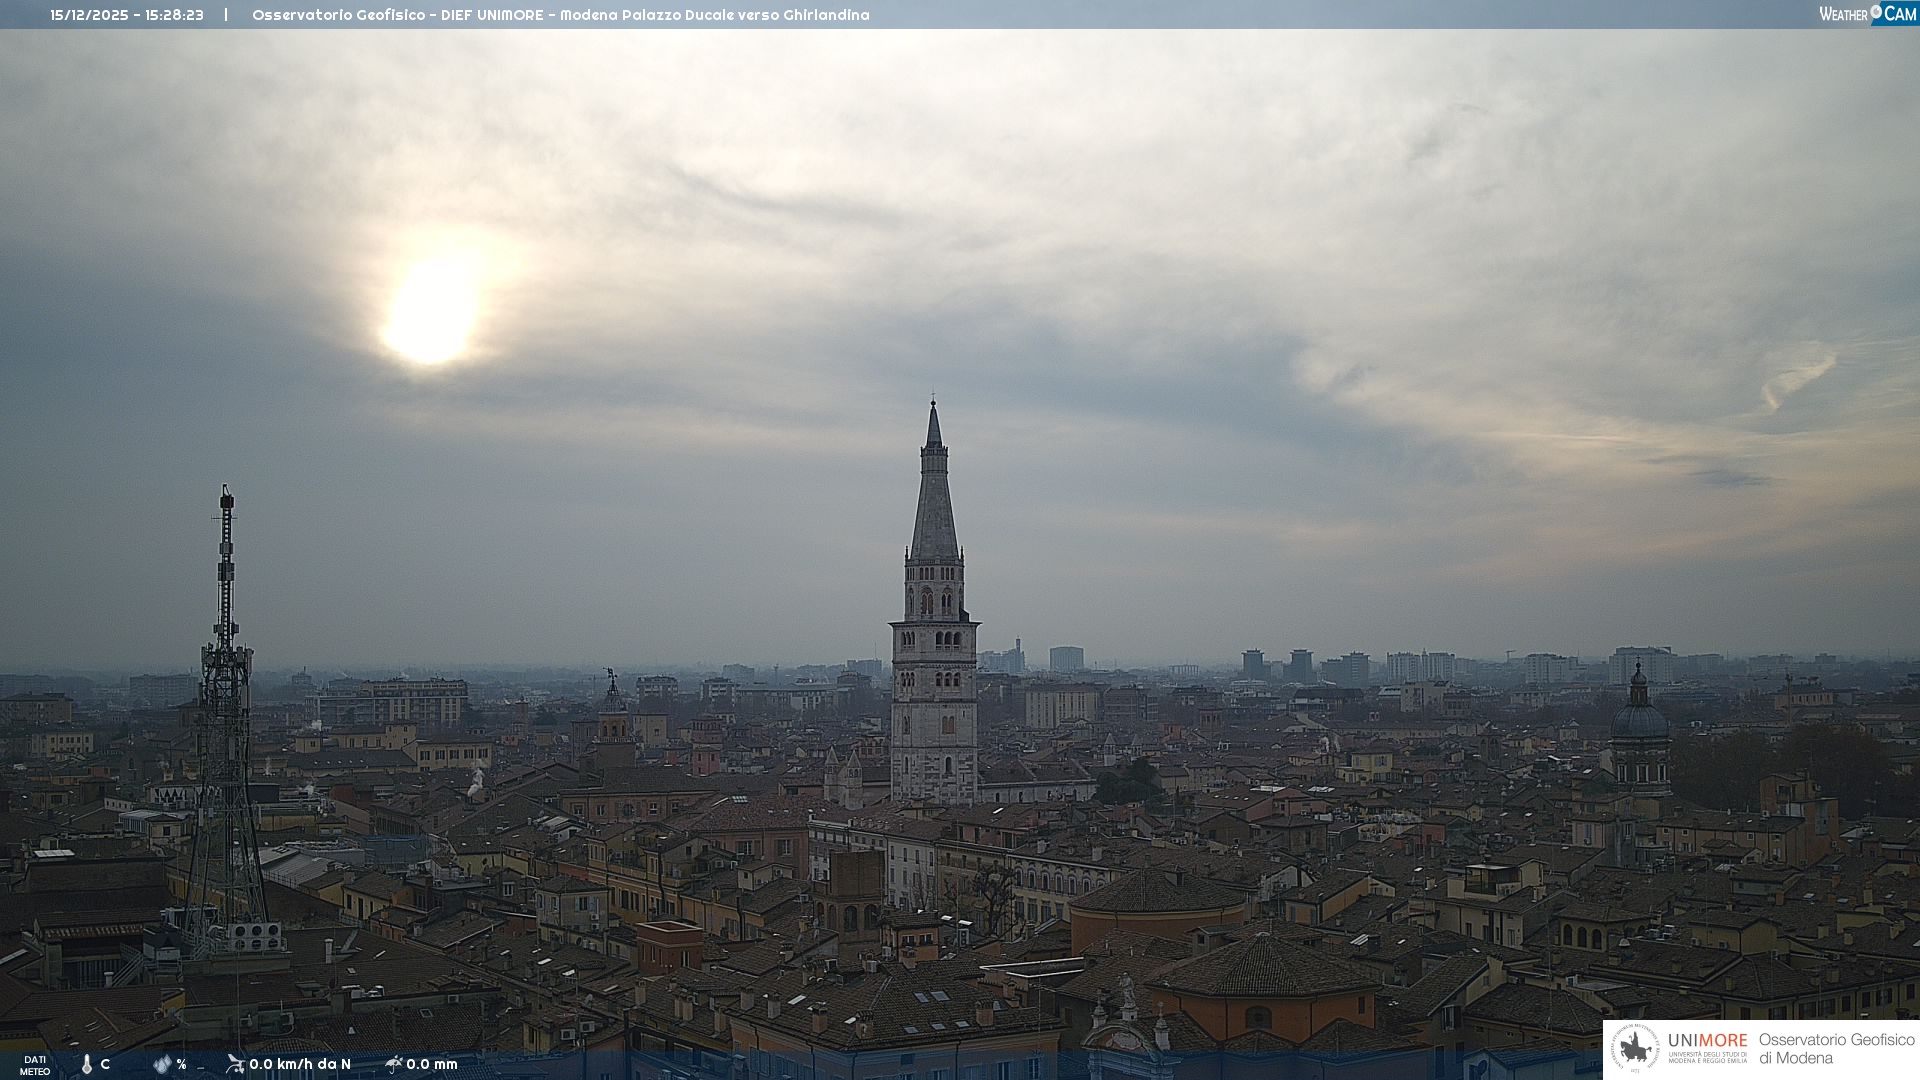Click the Osservatorio Geofisico di Modena text

click(1836, 1049)
